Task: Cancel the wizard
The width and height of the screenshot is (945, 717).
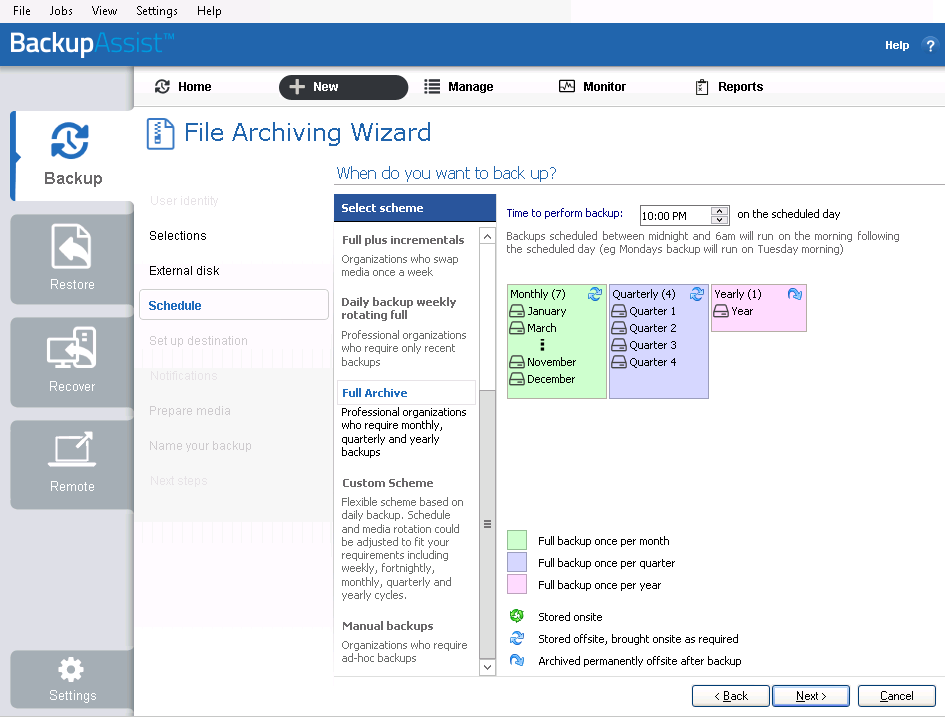Action: (897, 696)
